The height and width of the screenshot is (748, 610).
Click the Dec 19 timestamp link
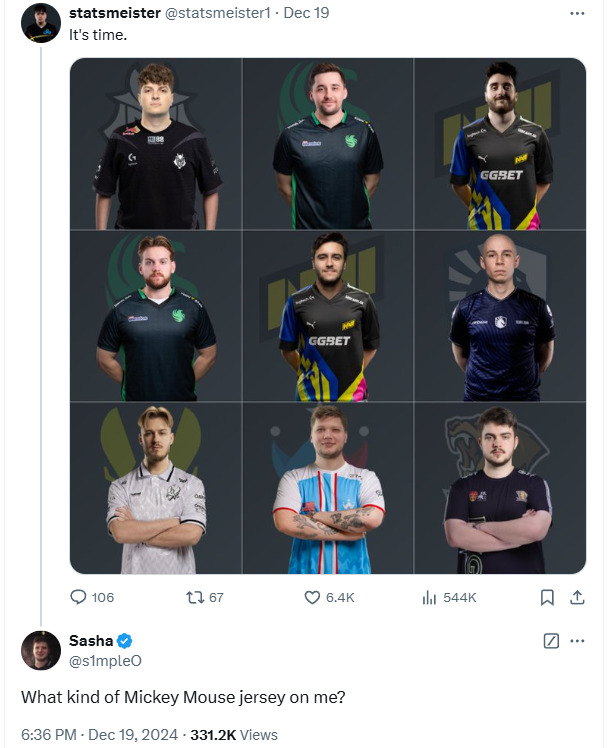305,13
